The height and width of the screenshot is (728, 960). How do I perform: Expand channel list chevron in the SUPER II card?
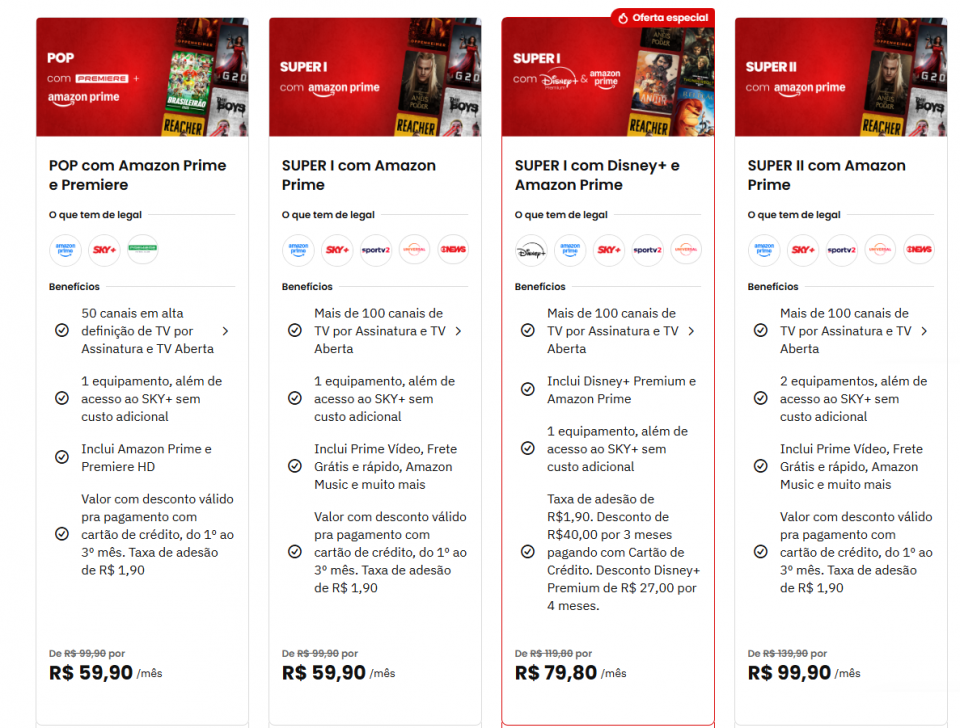924,331
